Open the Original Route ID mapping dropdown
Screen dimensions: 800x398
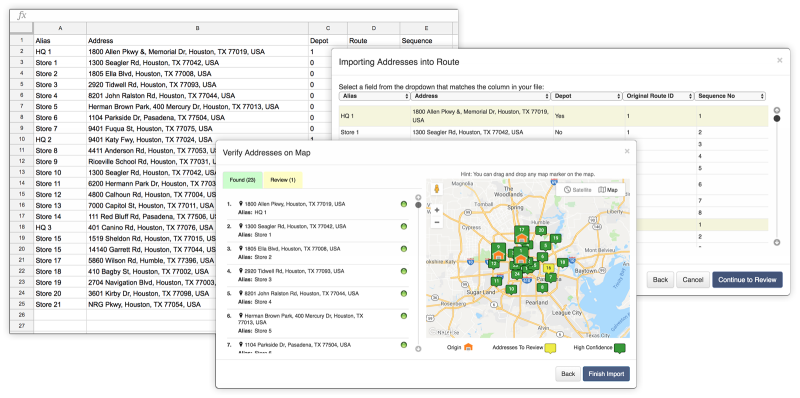tap(658, 96)
